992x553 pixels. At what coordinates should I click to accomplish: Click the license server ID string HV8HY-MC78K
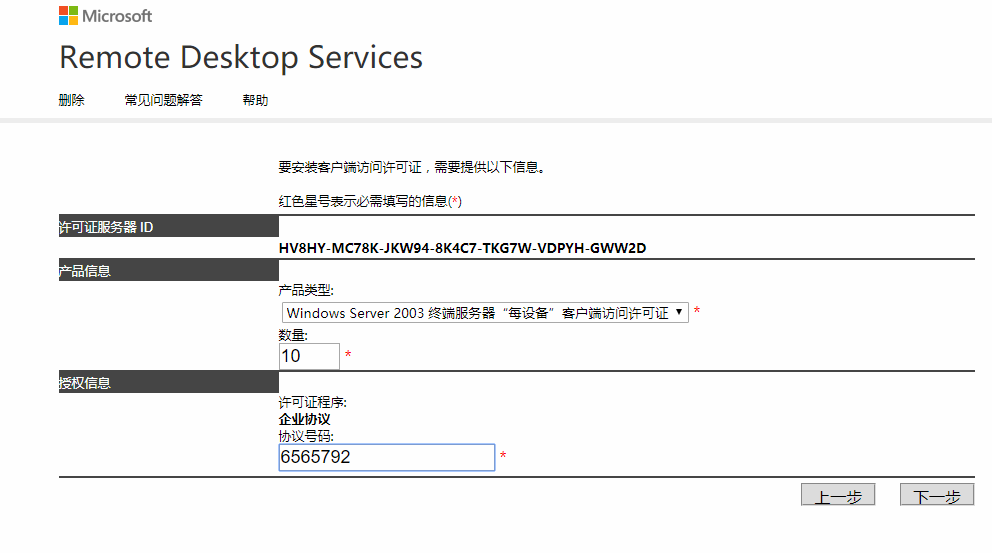[462, 248]
